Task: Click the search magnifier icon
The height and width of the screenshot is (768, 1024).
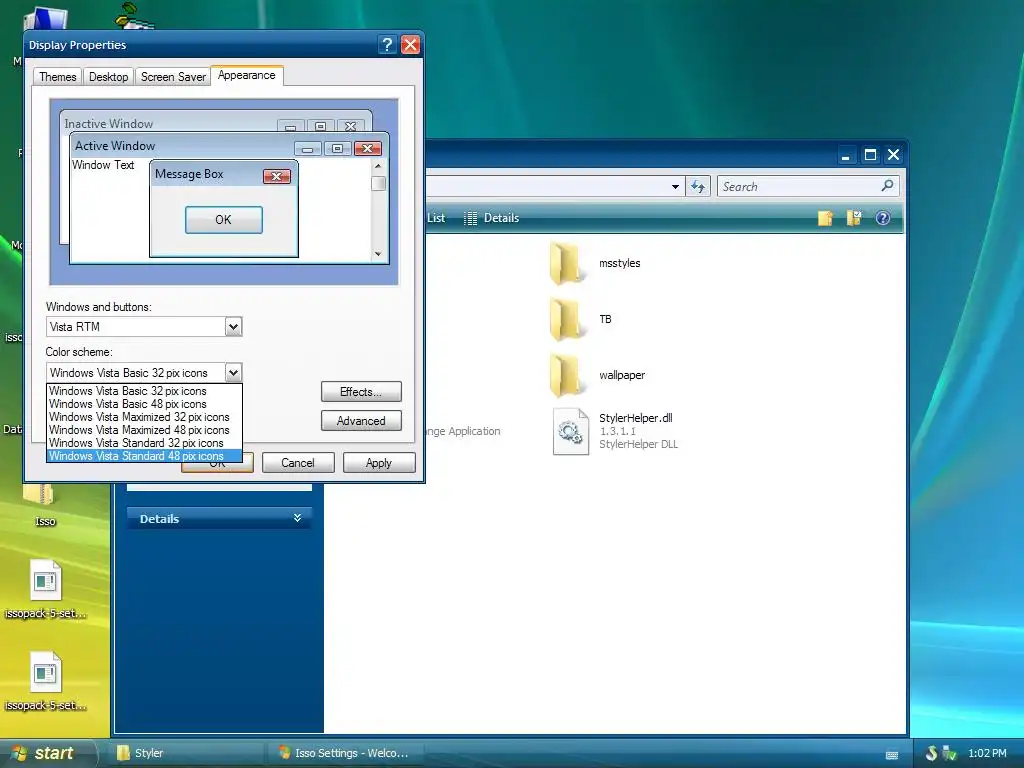Action: [x=887, y=186]
